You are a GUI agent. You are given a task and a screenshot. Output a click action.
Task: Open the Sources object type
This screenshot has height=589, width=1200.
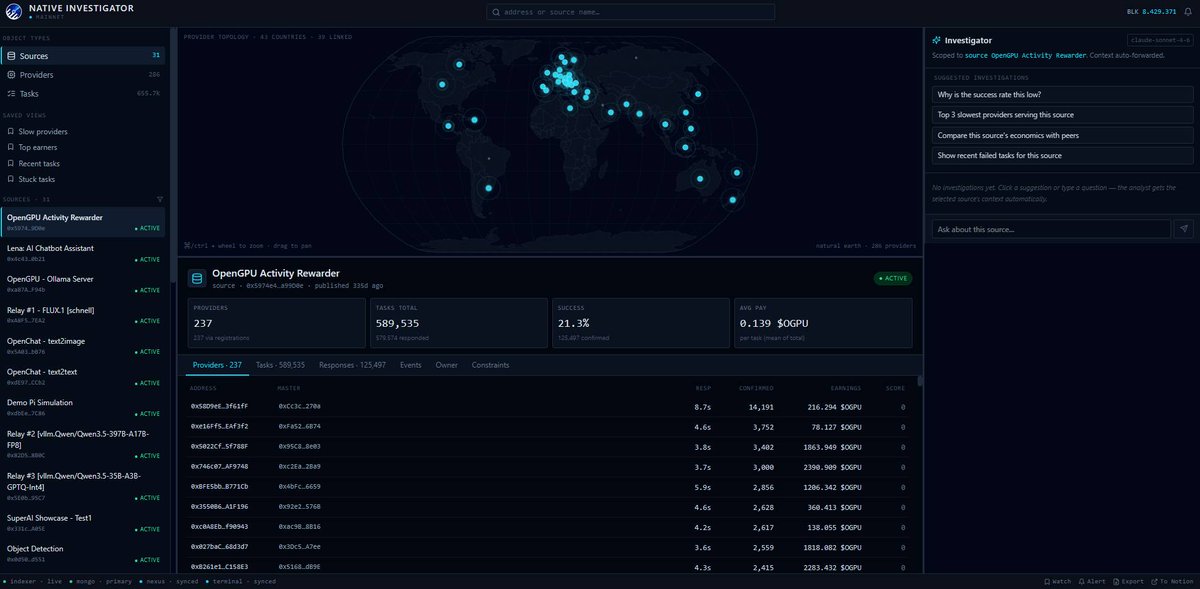tap(85, 56)
